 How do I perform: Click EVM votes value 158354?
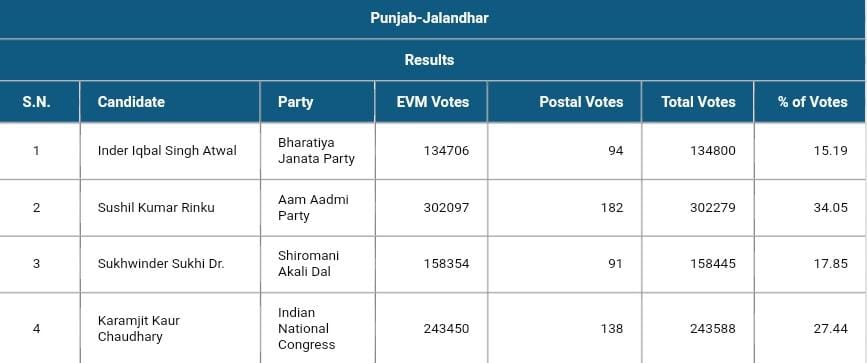click(446, 264)
